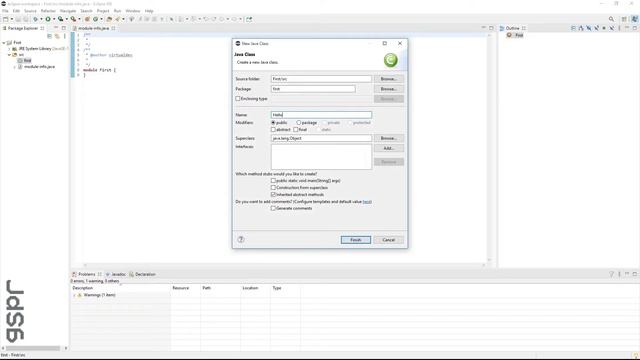The height and width of the screenshot is (360, 640).
Task: Click Filters funnel icon in Problems view
Action: [611, 274]
